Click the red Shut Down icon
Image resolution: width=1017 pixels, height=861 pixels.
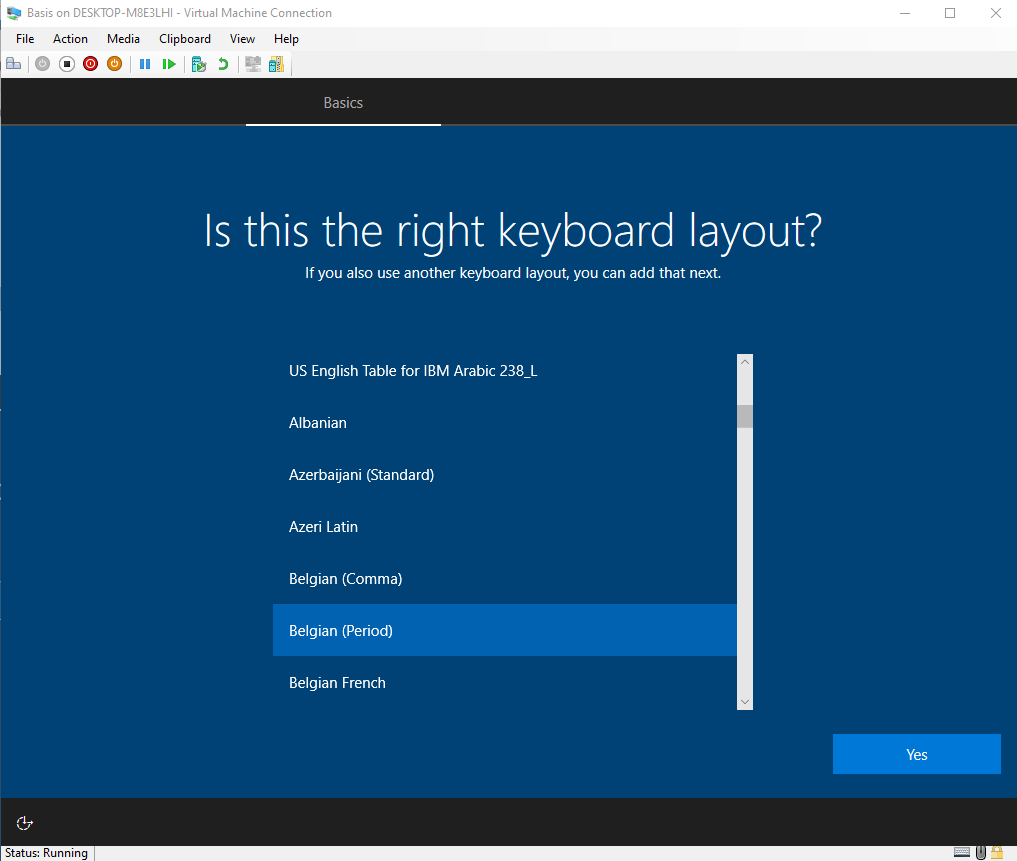coord(90,64)
